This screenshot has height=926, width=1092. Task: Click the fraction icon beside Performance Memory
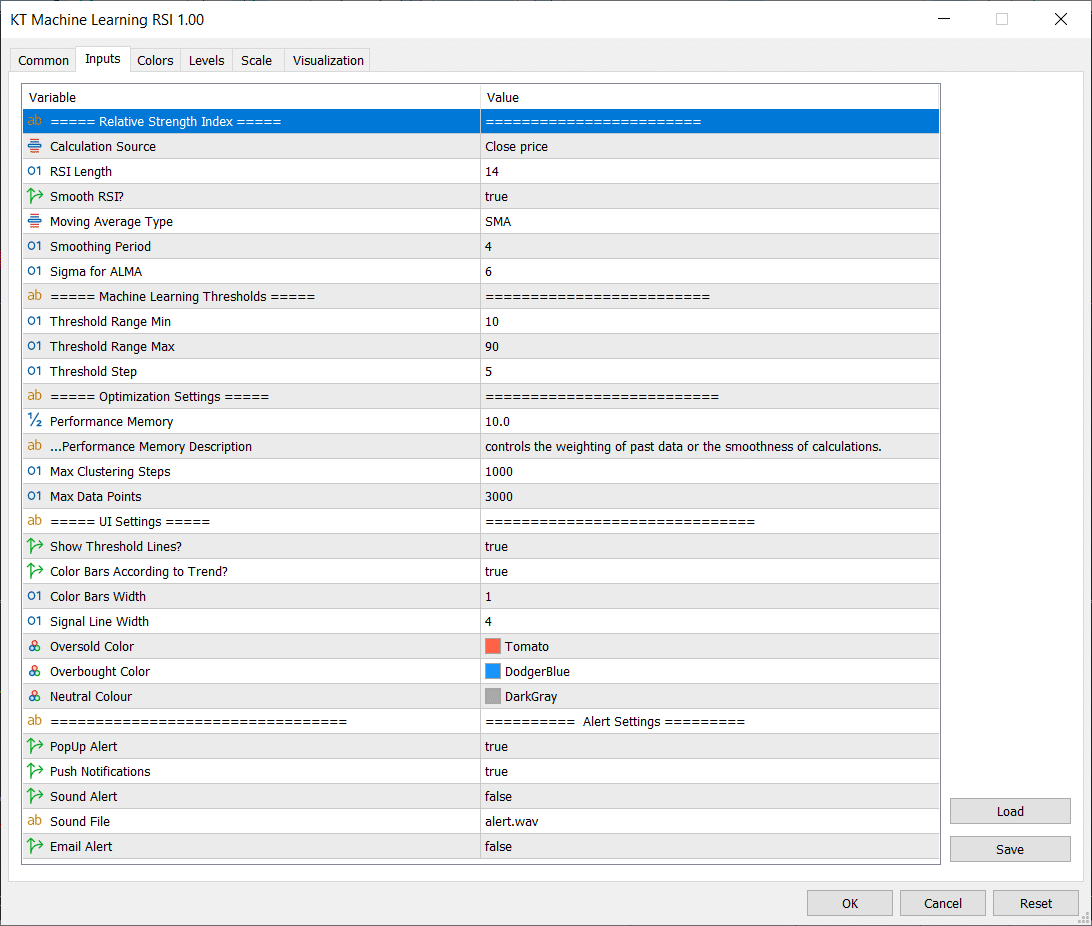click(x=34, y=421)
